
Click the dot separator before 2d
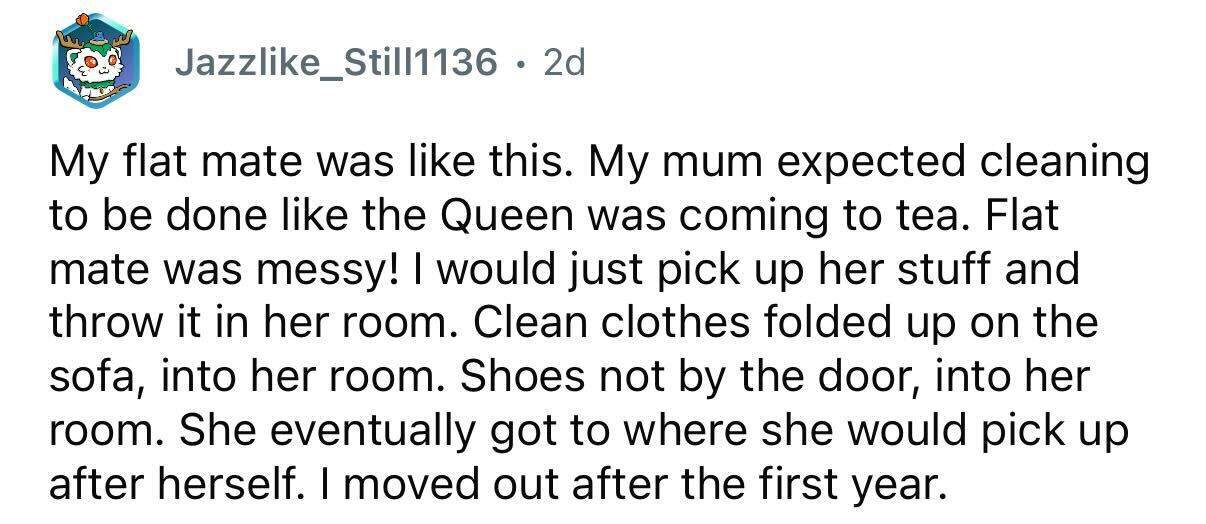[517, 65]
